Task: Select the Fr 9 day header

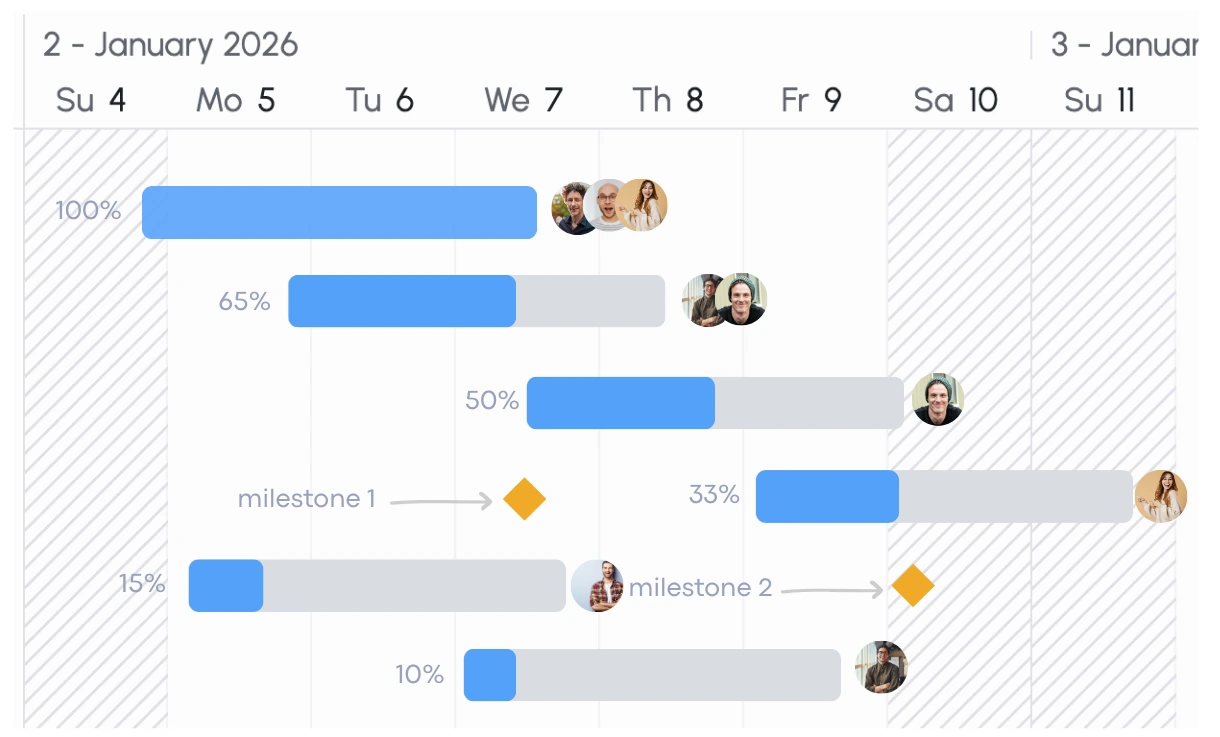Action: point(811,100)
